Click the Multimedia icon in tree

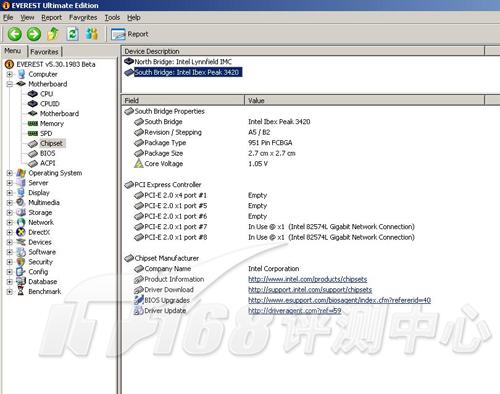(21, 203)
